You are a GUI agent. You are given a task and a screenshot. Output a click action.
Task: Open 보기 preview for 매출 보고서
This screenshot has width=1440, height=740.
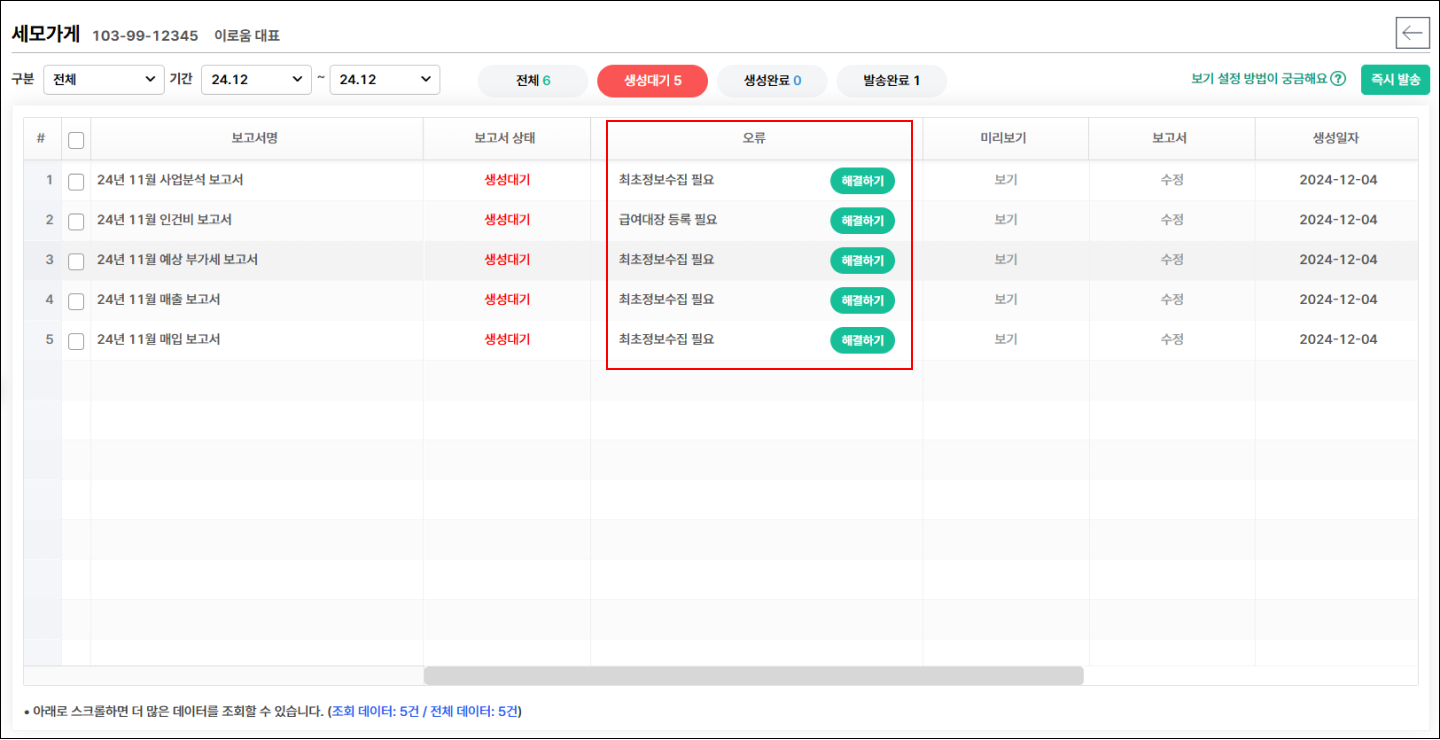[1005, 300]
